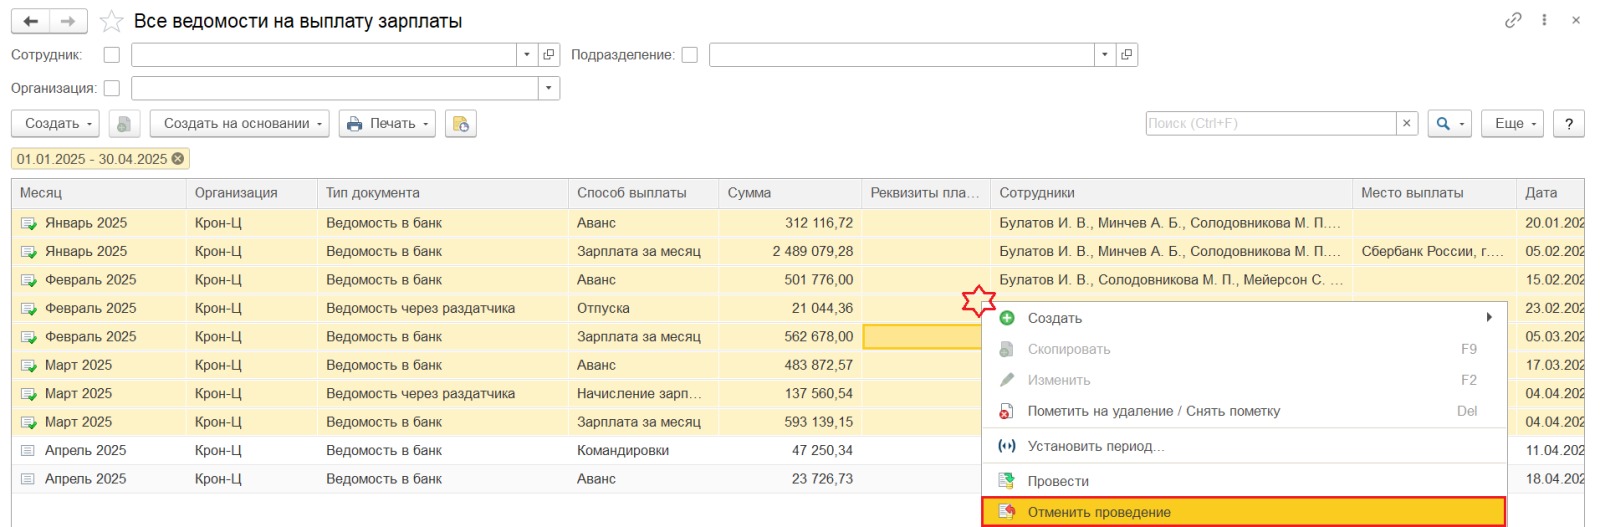Clear the search field with X icon
The height and width of the screenshot is (527, 1600).
click(x=1407, y=123)
